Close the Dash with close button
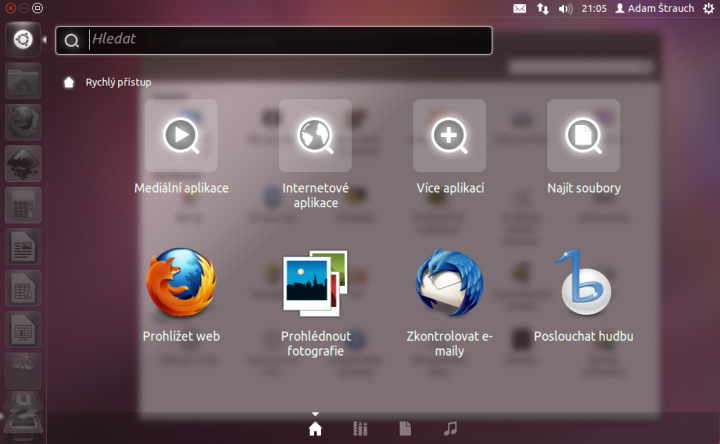The image size is (720, 444). tap(11, 8)
